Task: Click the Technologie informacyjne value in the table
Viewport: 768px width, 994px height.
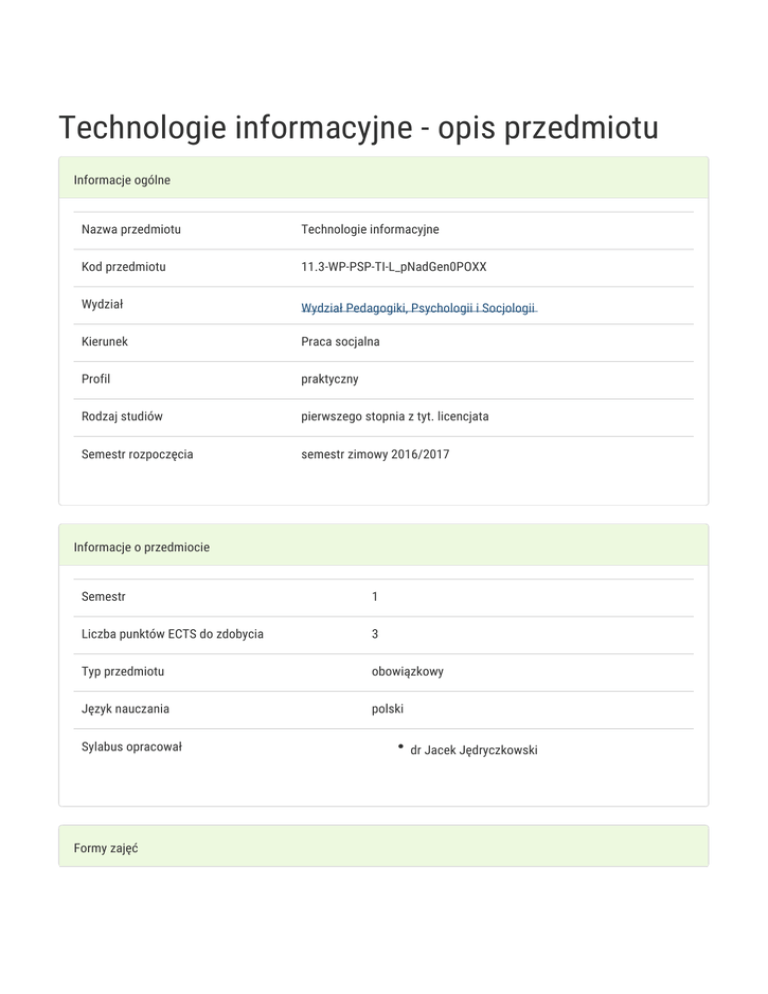Action: pyautogui.click(x=370, y=230)
